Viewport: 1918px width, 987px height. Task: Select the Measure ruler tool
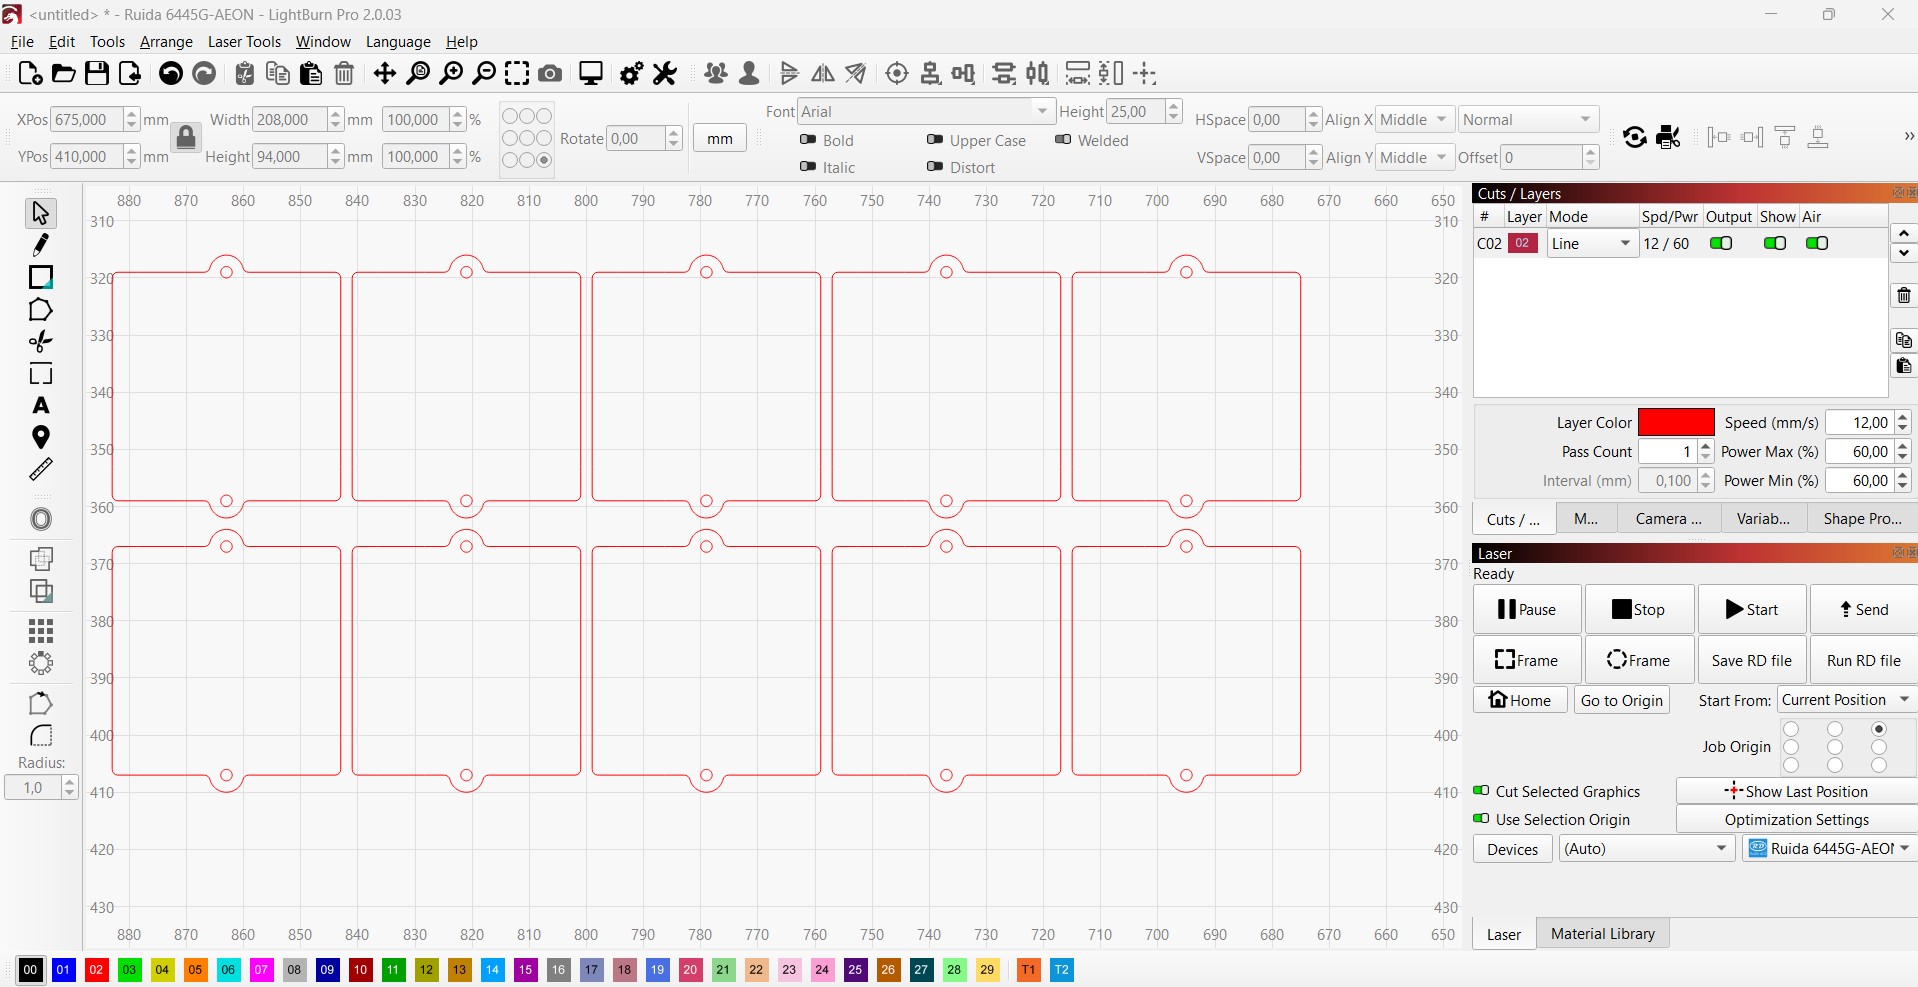click(x=41, y=470)
